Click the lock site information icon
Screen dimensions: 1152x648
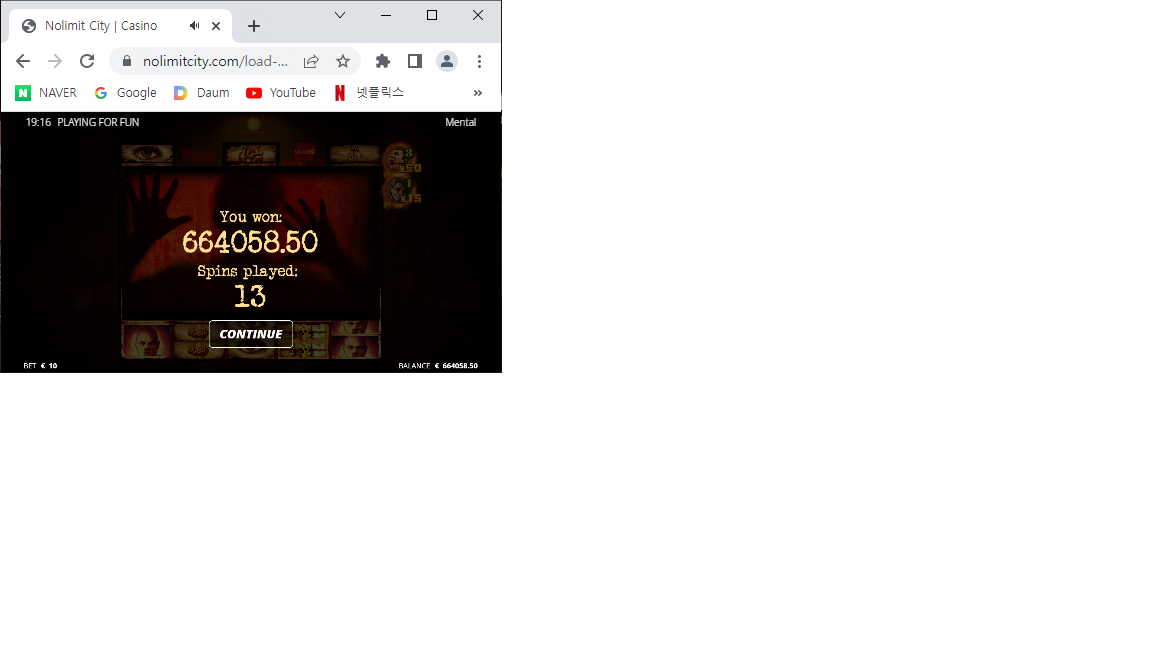coord(126,61)
